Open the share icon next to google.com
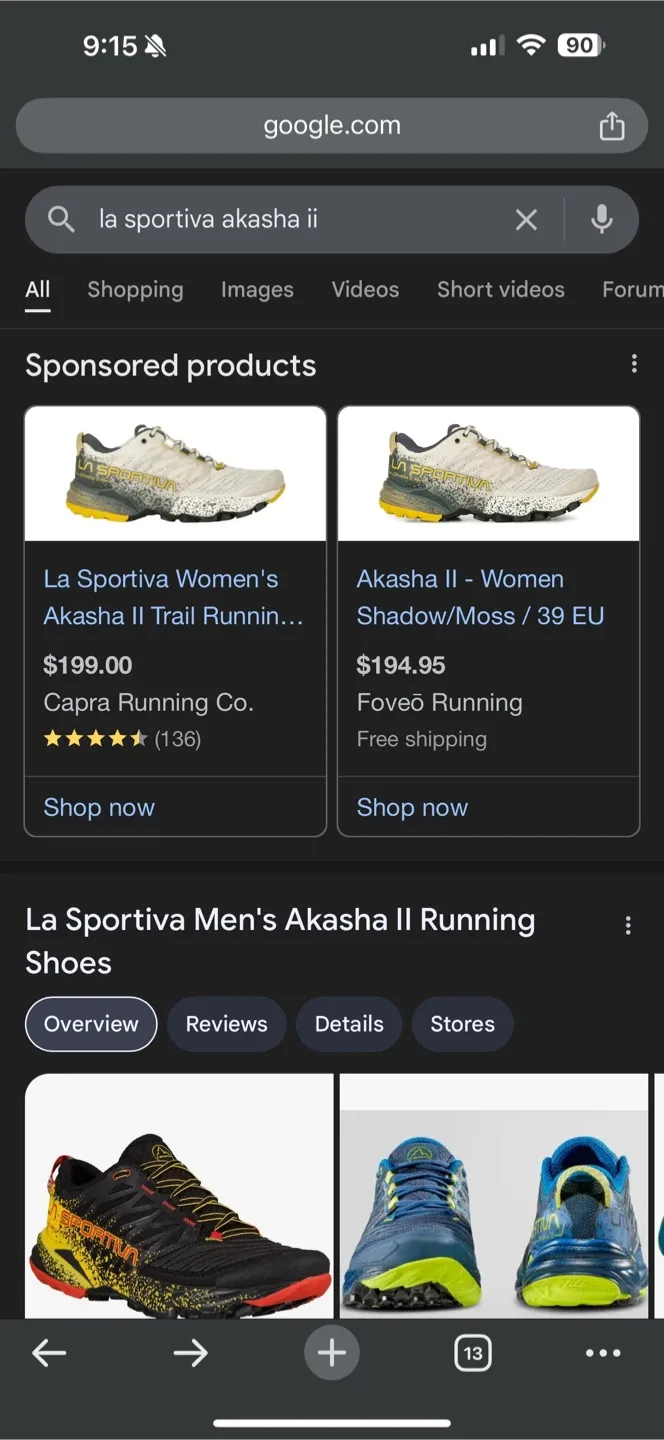Image resolution: width=664 pixels, height=1440 pixels. [612, 125]
